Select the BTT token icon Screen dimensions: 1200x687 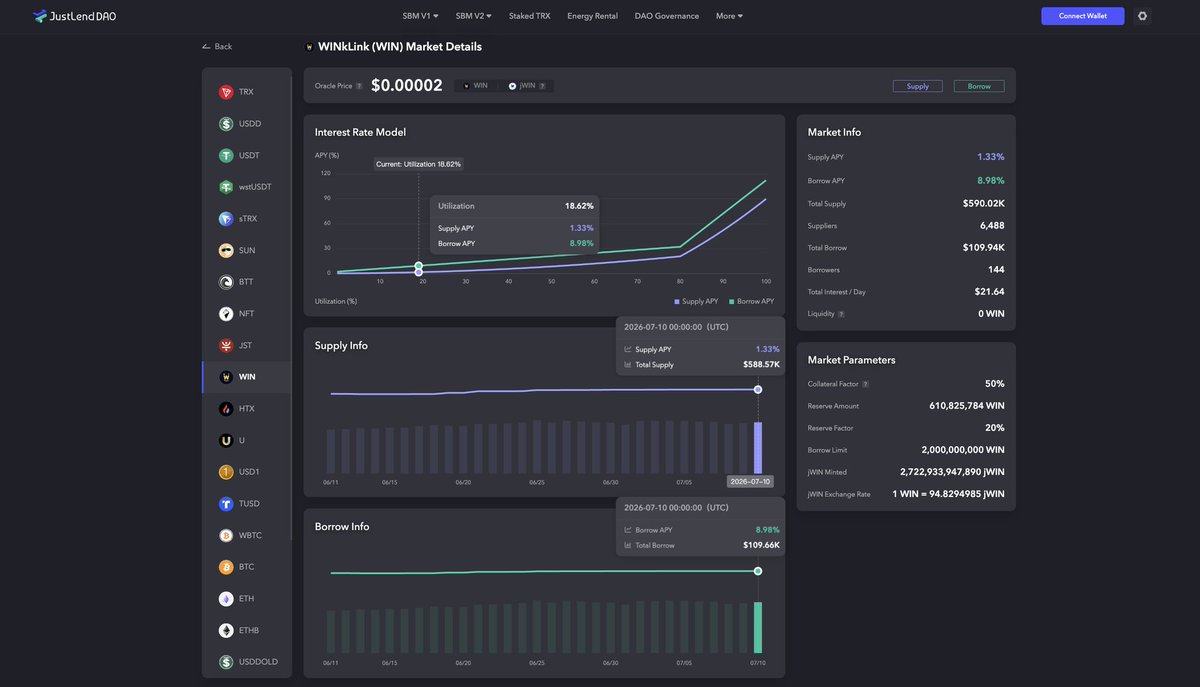(226, 282)
